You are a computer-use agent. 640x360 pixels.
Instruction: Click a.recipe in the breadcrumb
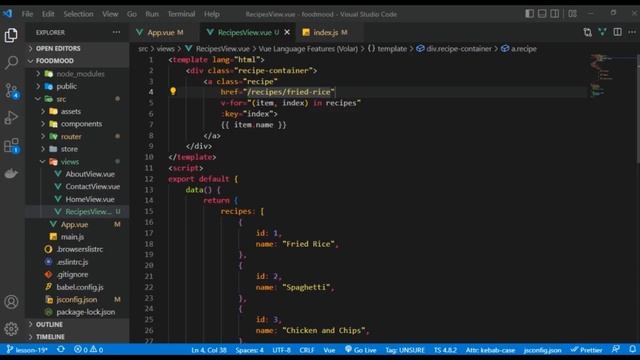click(519, 49)
